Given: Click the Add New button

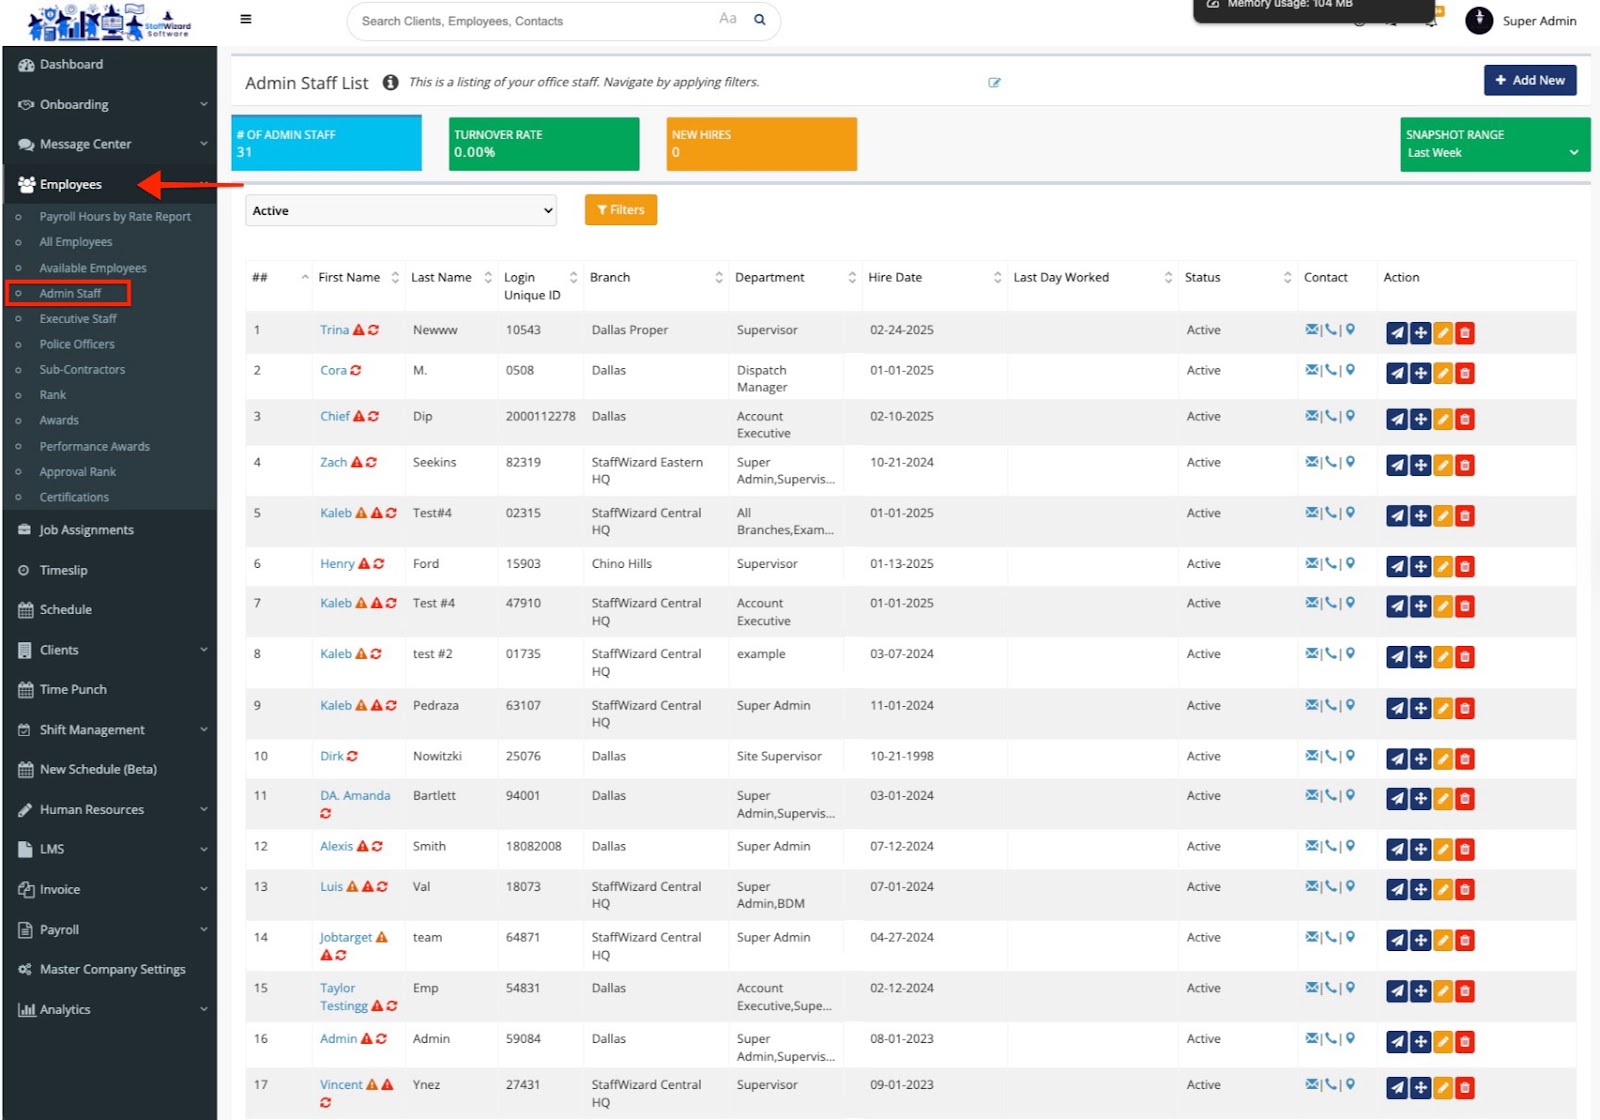Looking at the screenshot, I should click(x=1529, y=80).
